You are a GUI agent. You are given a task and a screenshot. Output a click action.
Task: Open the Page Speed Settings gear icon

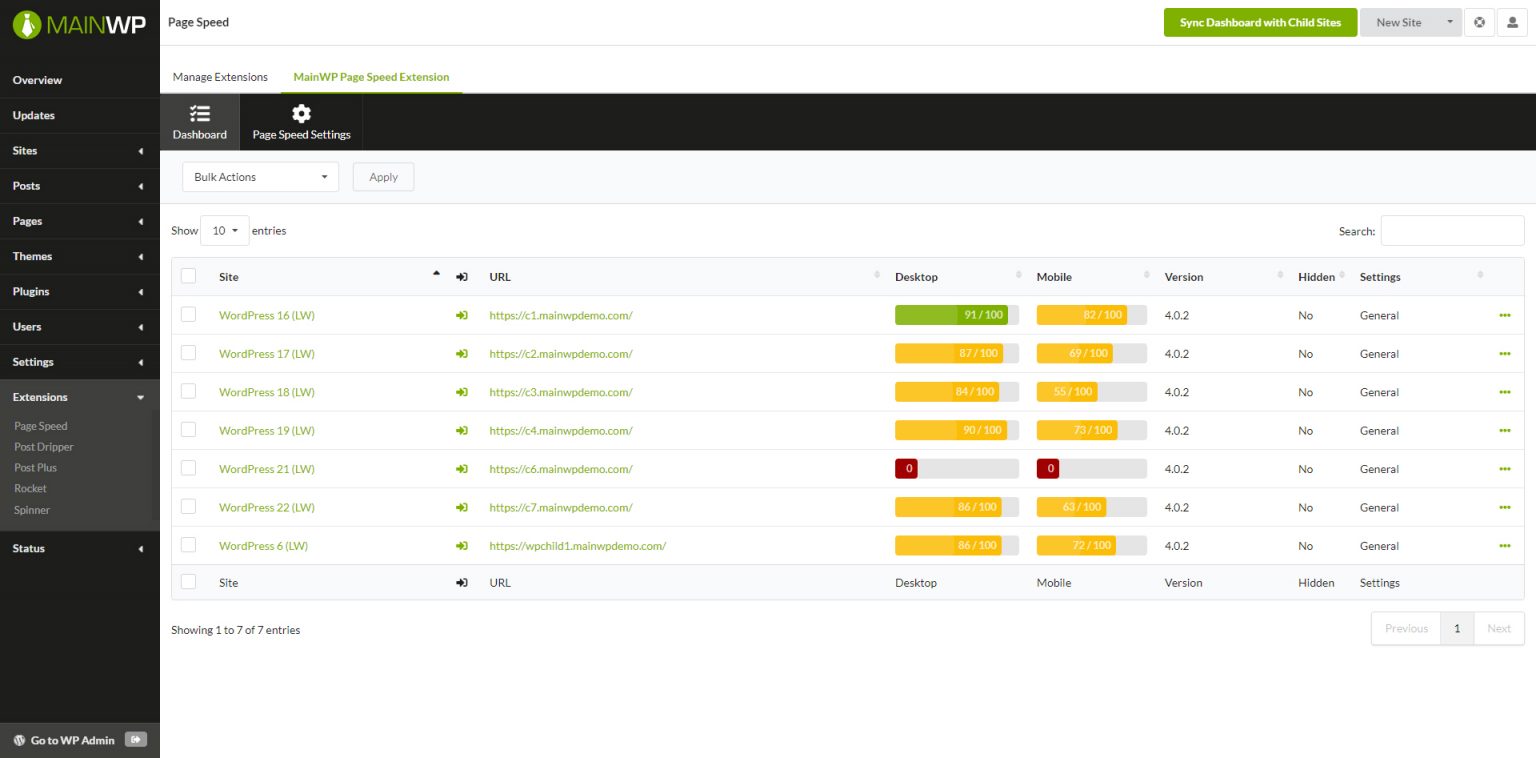click(301, 121)
